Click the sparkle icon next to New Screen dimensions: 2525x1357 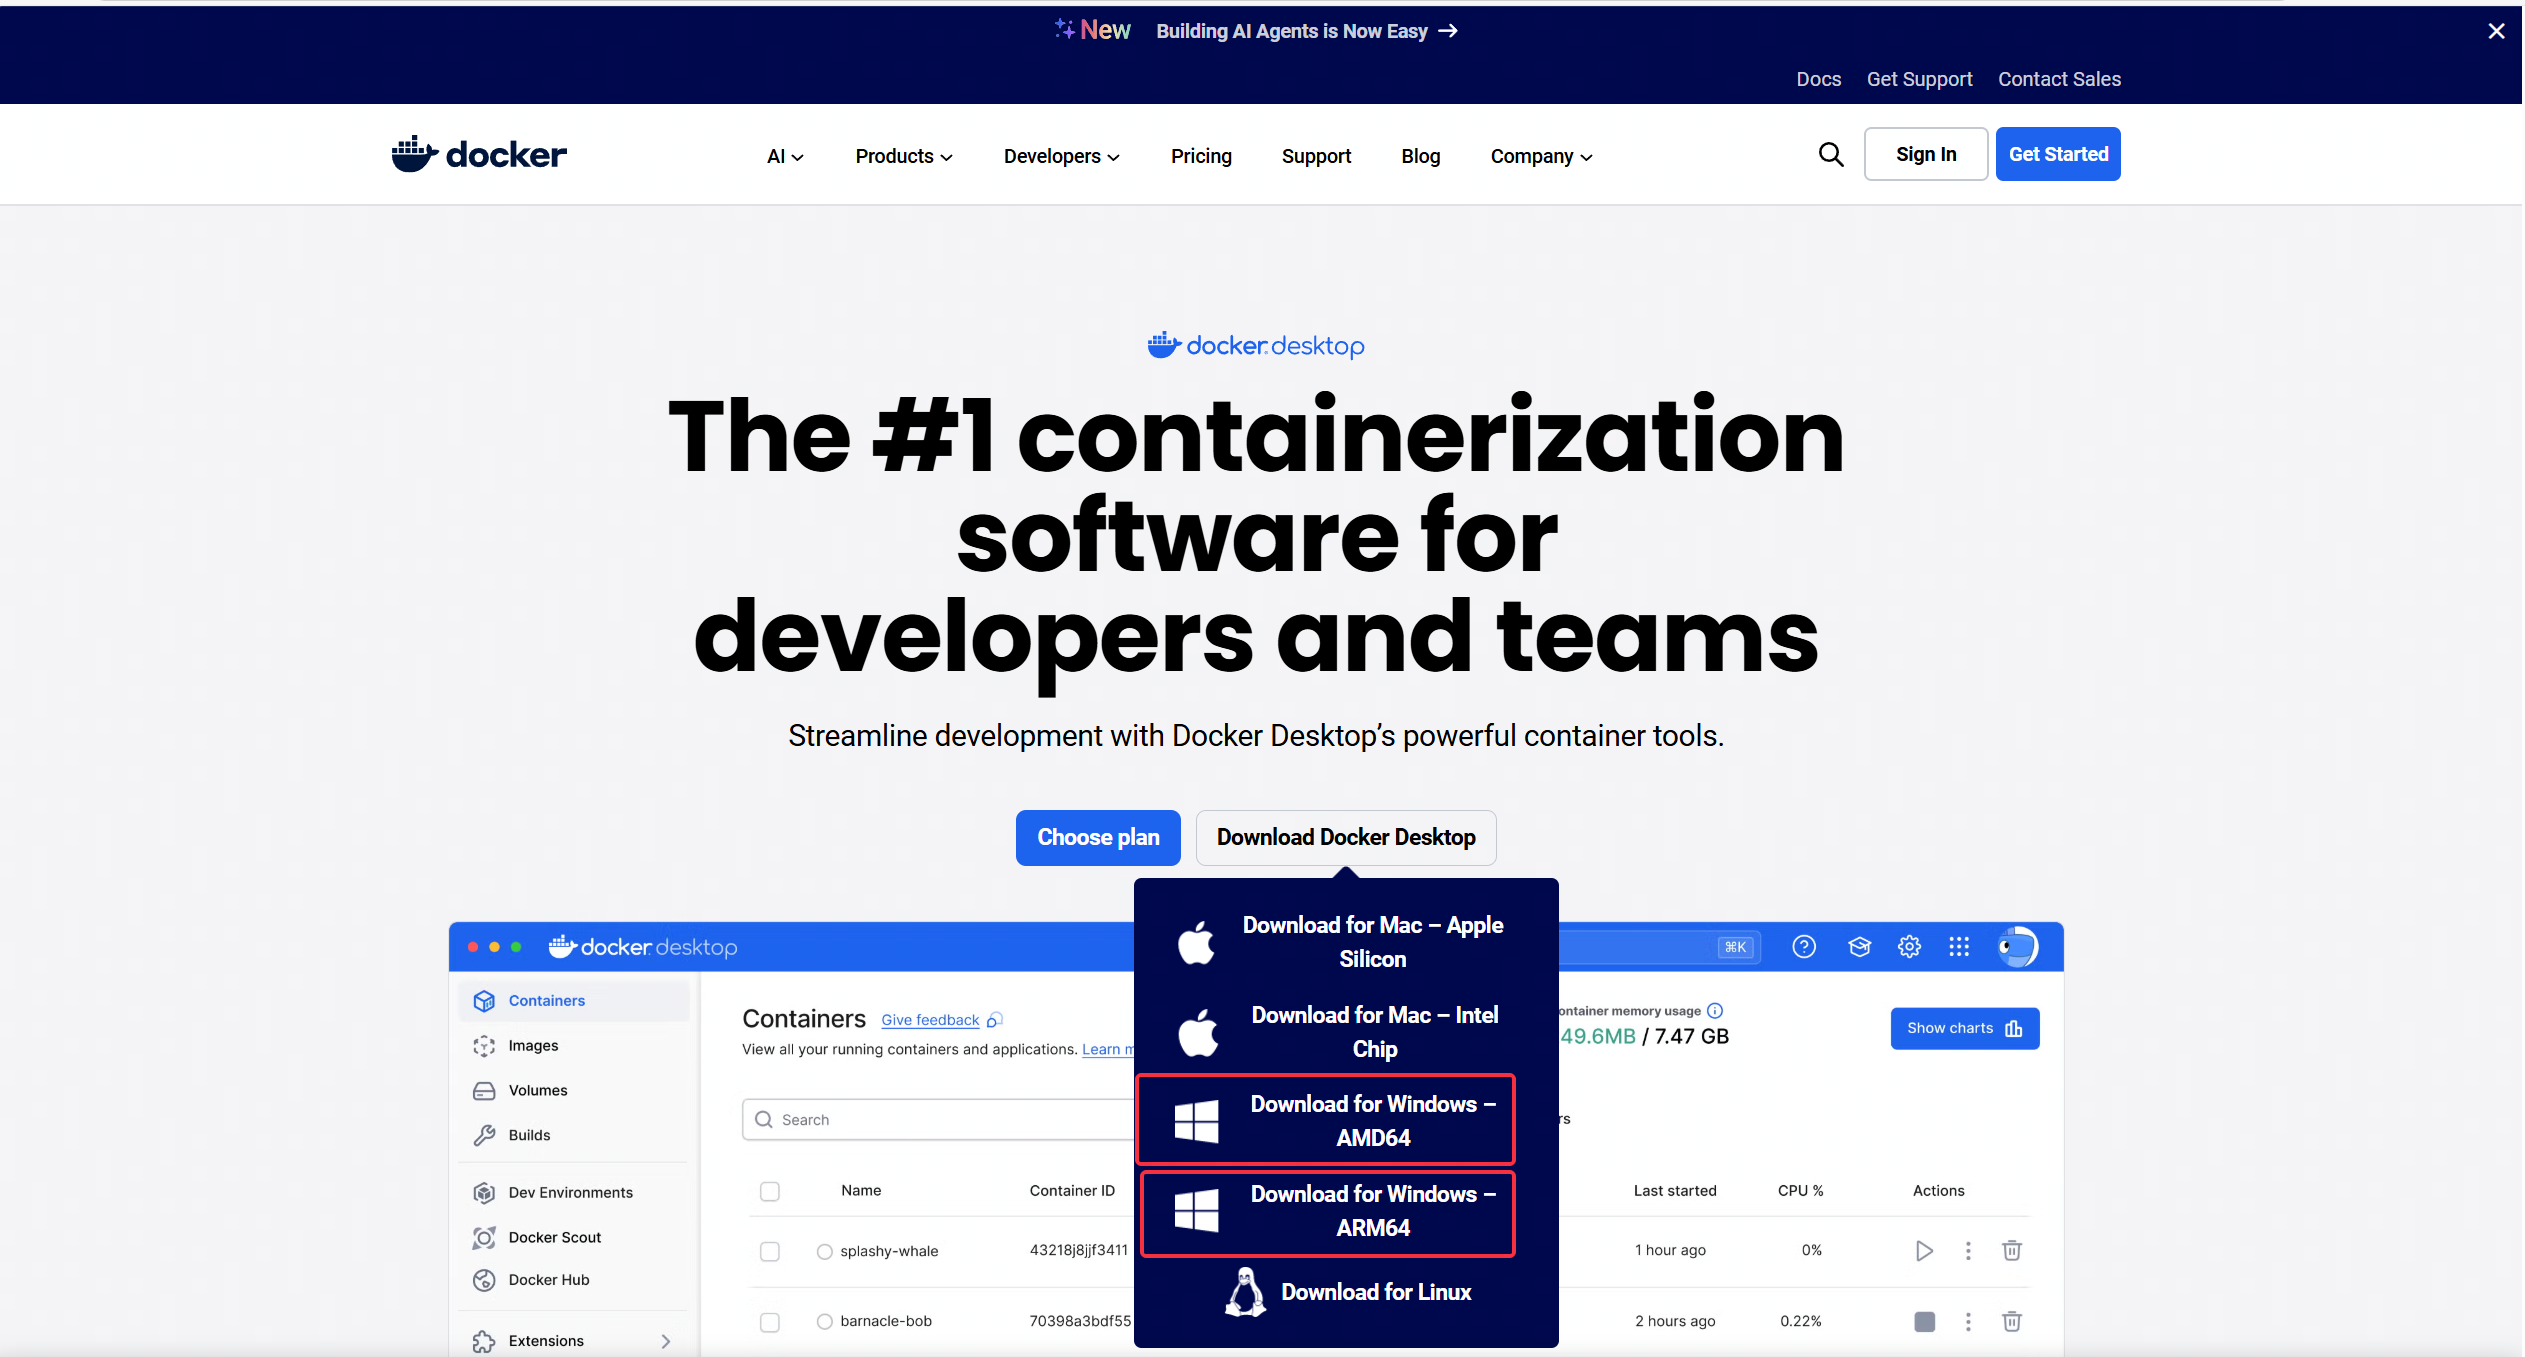pyautogui.click(x=1064, y=29)
